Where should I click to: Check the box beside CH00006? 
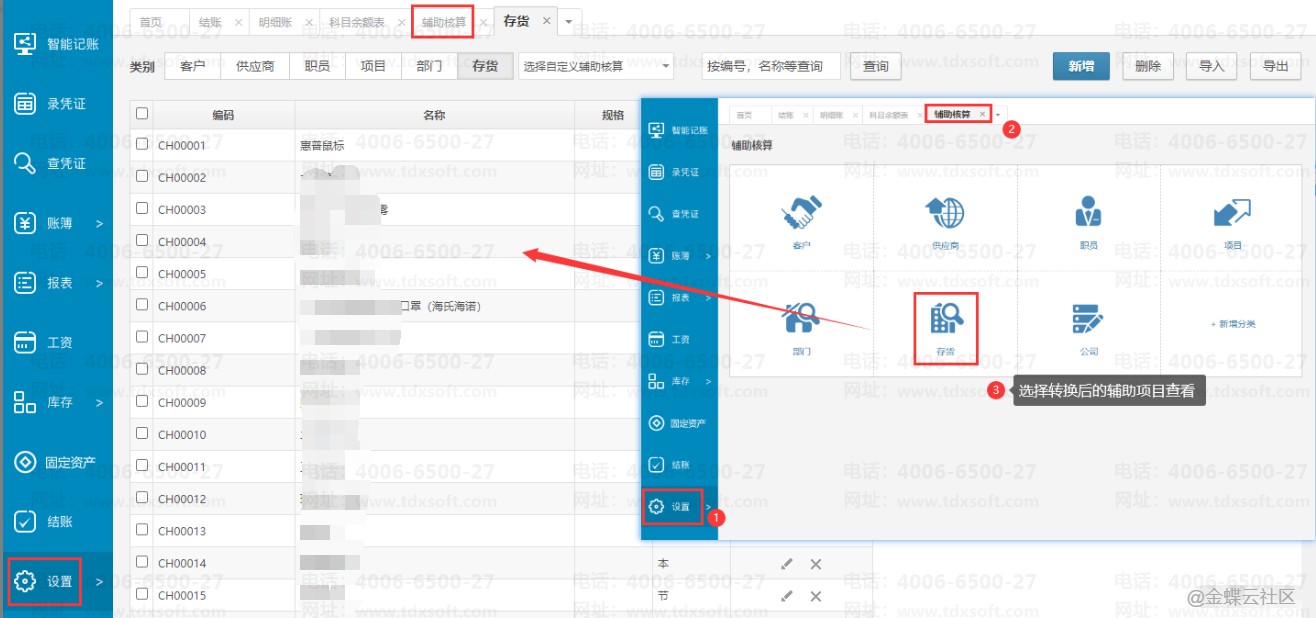tap(142, 305)
